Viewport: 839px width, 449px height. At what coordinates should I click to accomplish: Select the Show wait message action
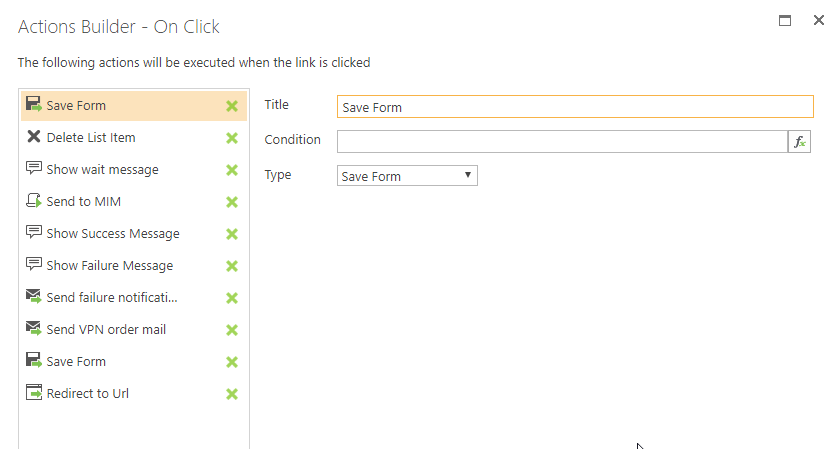pyautogui.click(x=102, y=170)
